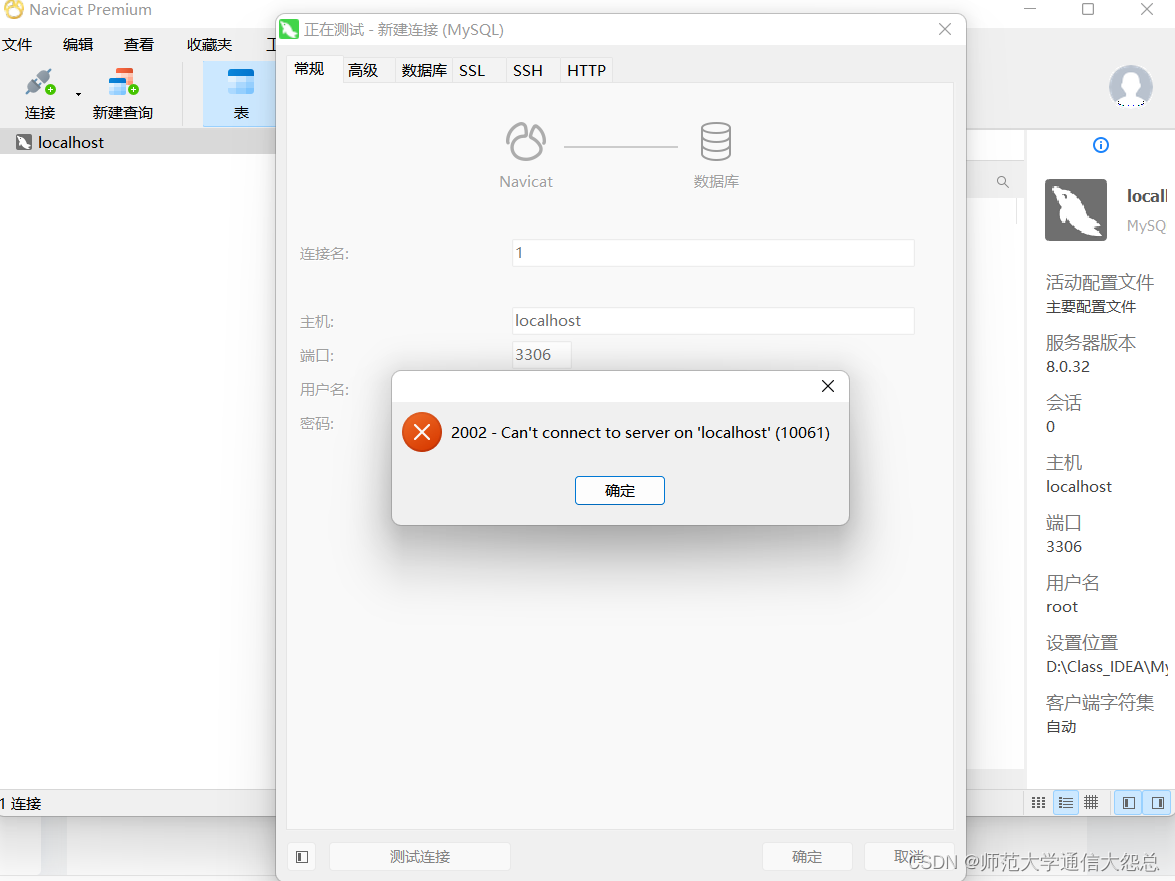Click the red error icon

422,432
